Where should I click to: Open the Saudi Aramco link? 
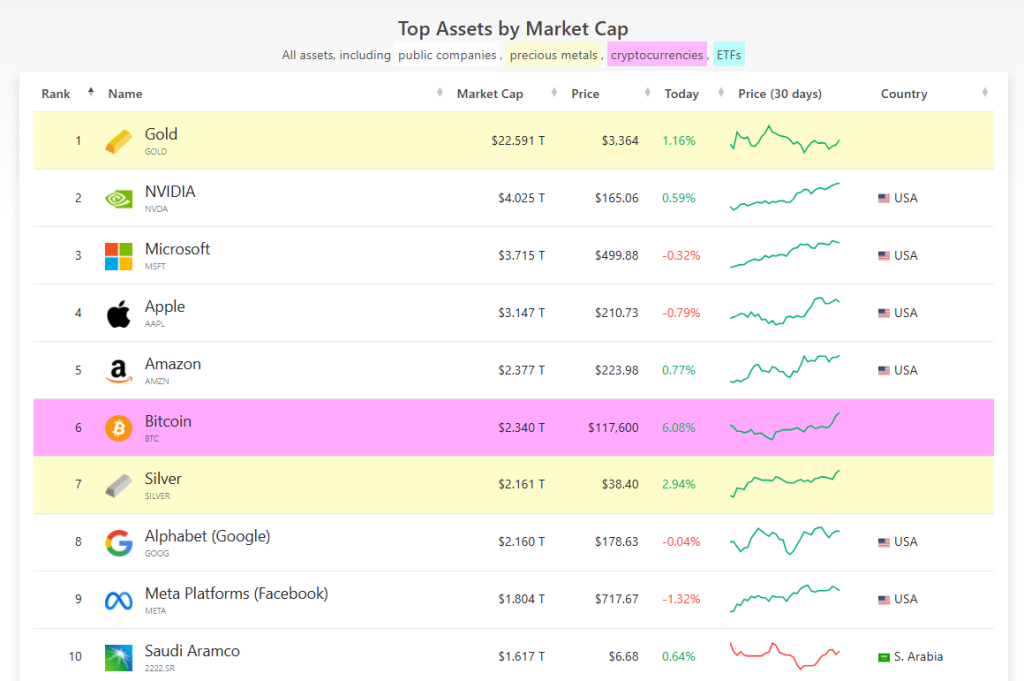pos(192,651)
